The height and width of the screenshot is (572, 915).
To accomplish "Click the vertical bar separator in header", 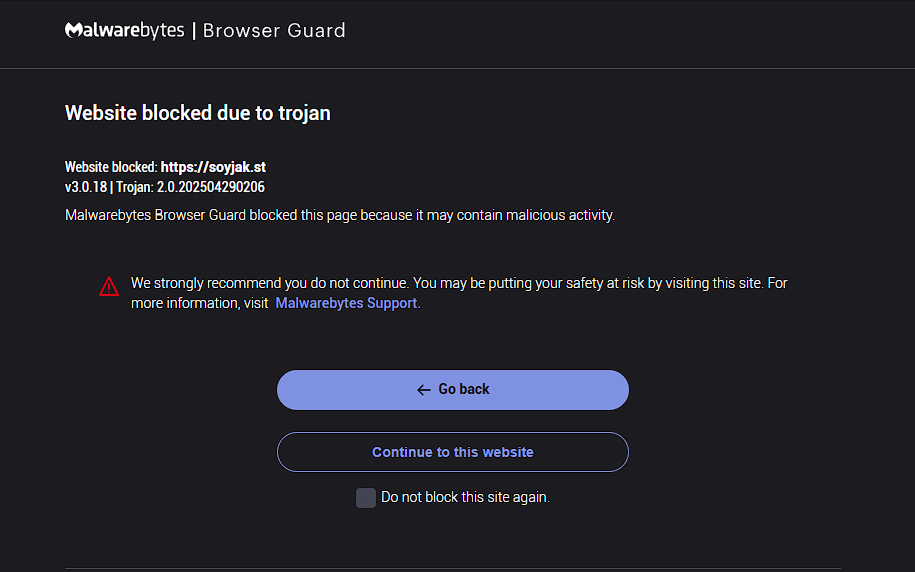I will pos(194,30).
